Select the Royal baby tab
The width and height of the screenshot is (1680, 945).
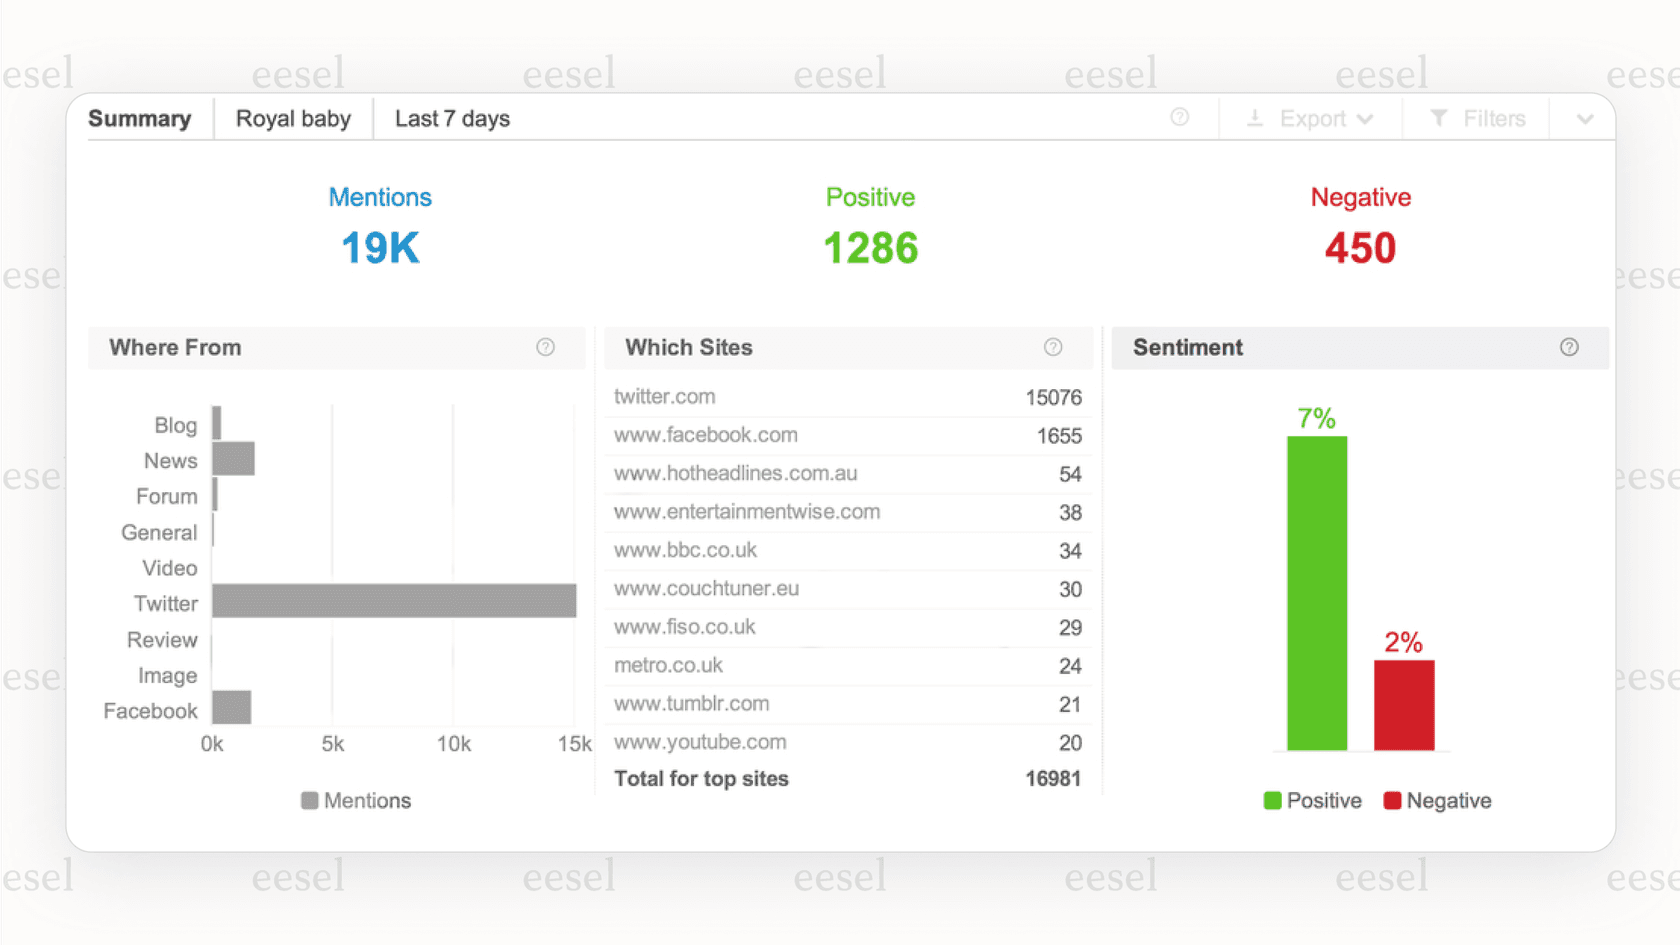click(293, 118)
